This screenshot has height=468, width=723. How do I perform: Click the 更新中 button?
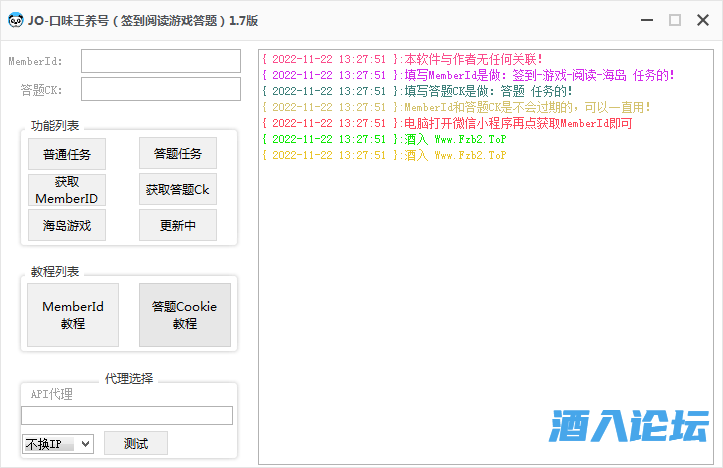click(x=177, y=225)
